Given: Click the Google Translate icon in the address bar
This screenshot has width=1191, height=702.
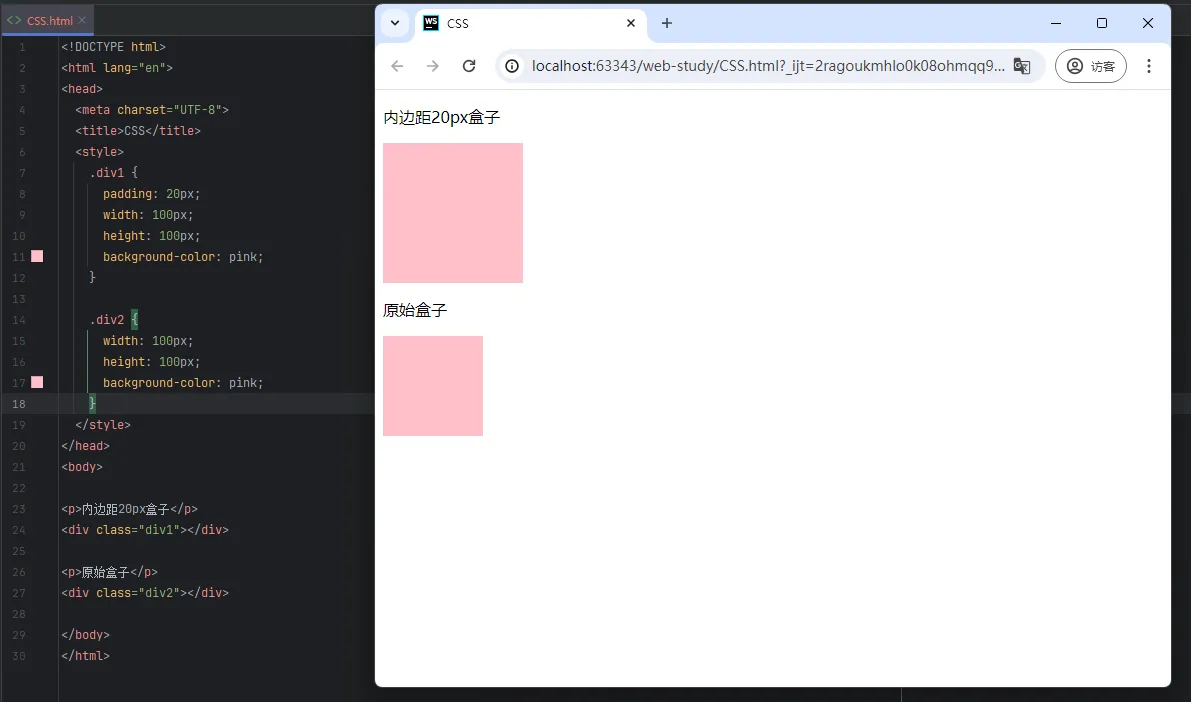Looking at the screenshot, I should click(x=1022, y=65).
